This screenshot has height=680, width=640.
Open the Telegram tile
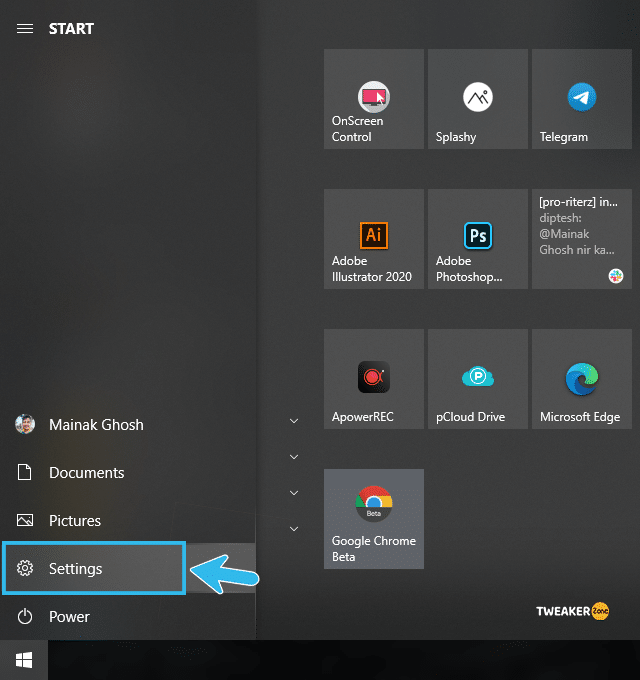point(582,99)
